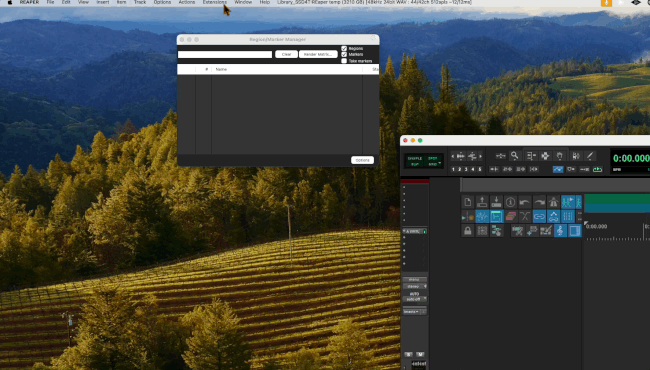The image size is (650, 370).
Task: Enable SLIP edit mode
Action: pos(415,164)
